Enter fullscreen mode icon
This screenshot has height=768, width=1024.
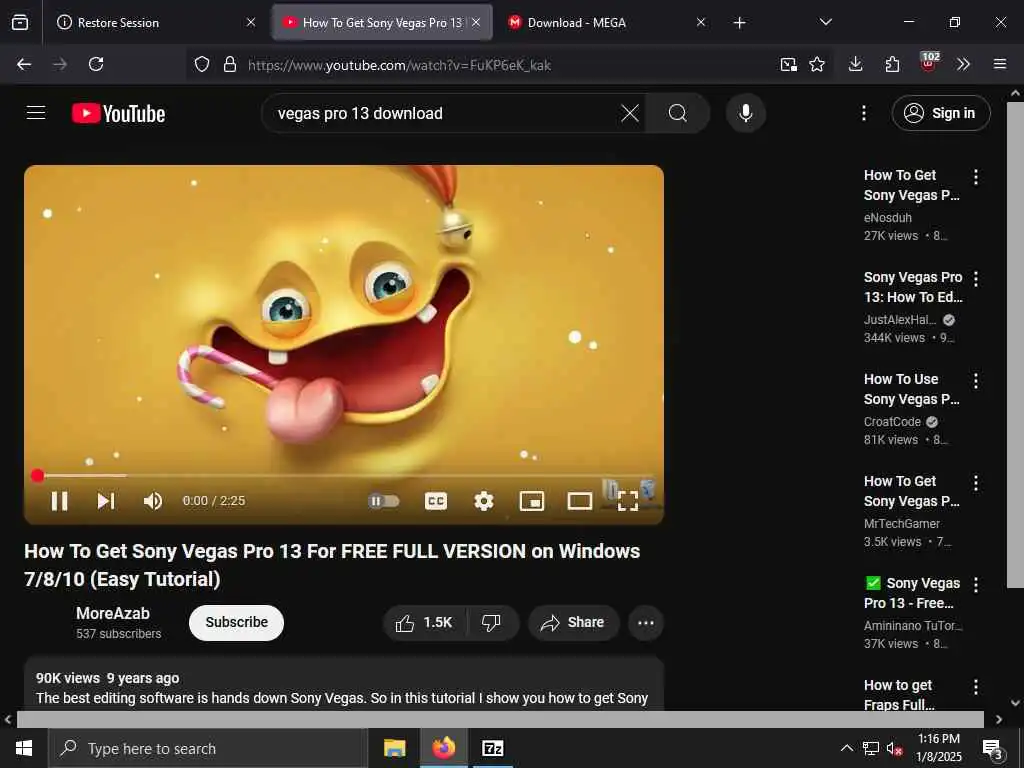click(628, 501)
